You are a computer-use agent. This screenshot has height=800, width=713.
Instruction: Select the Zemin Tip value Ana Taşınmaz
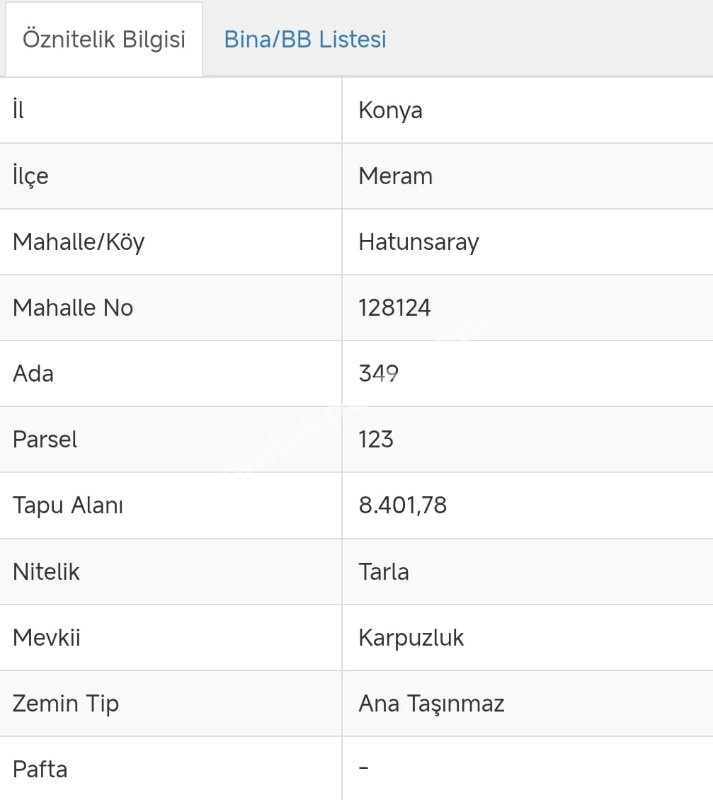tap(431, 704)
